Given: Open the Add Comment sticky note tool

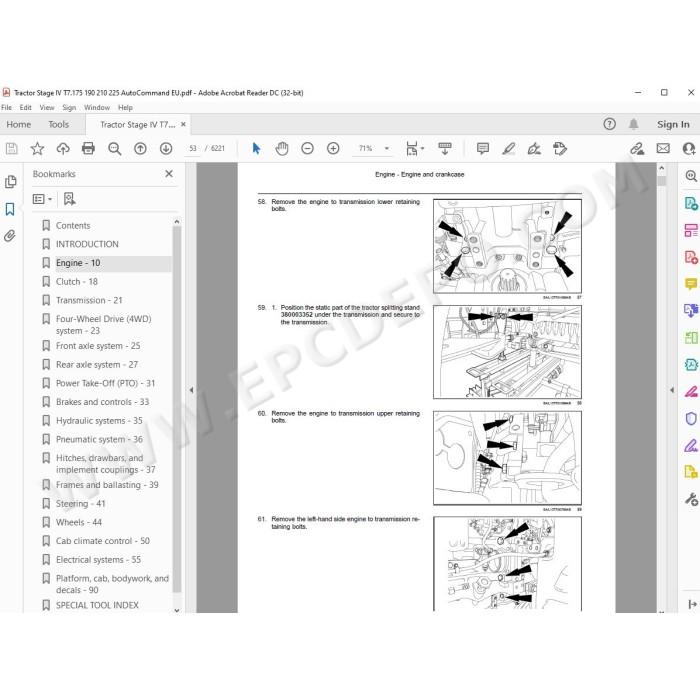Looking at the screenshot, I should pyautogui.click(x=483, y=148).
